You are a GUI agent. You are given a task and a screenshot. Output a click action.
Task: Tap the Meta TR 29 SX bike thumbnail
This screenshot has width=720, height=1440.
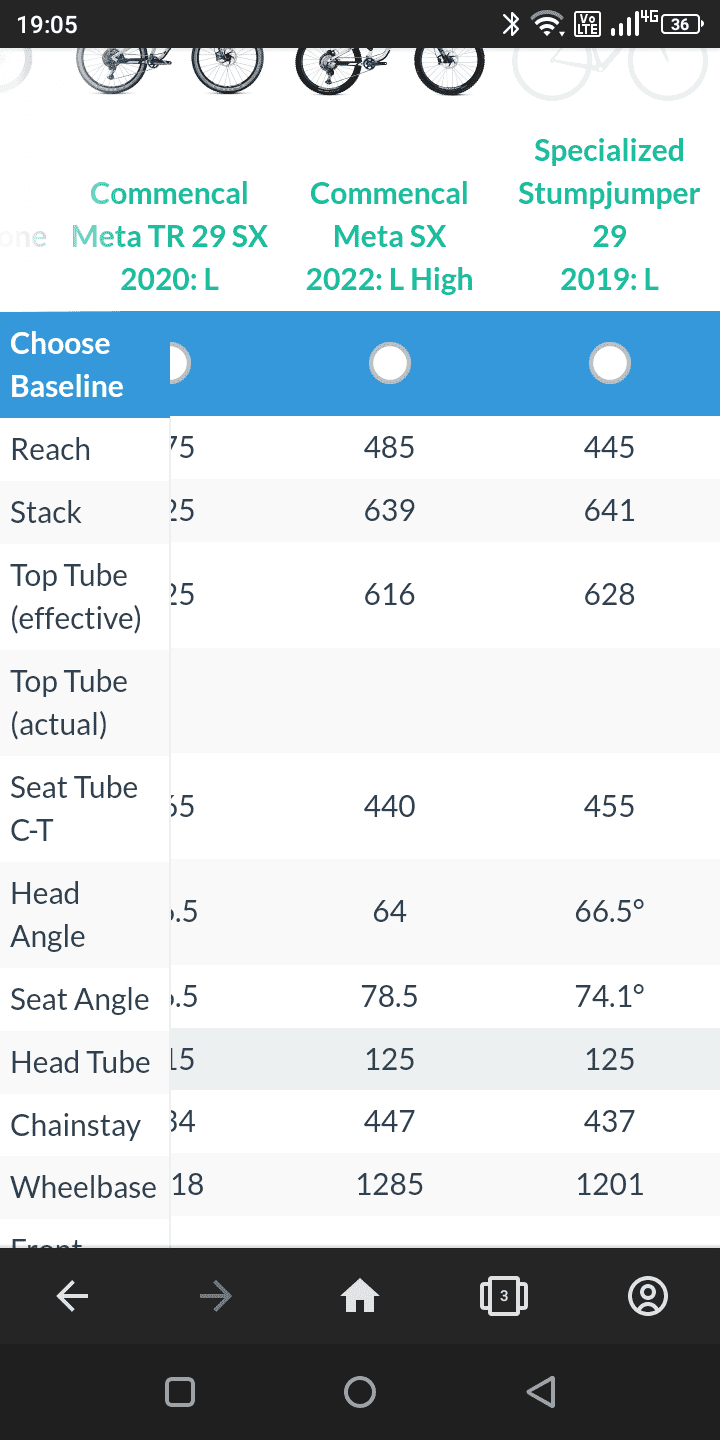(x=170, y=73)
